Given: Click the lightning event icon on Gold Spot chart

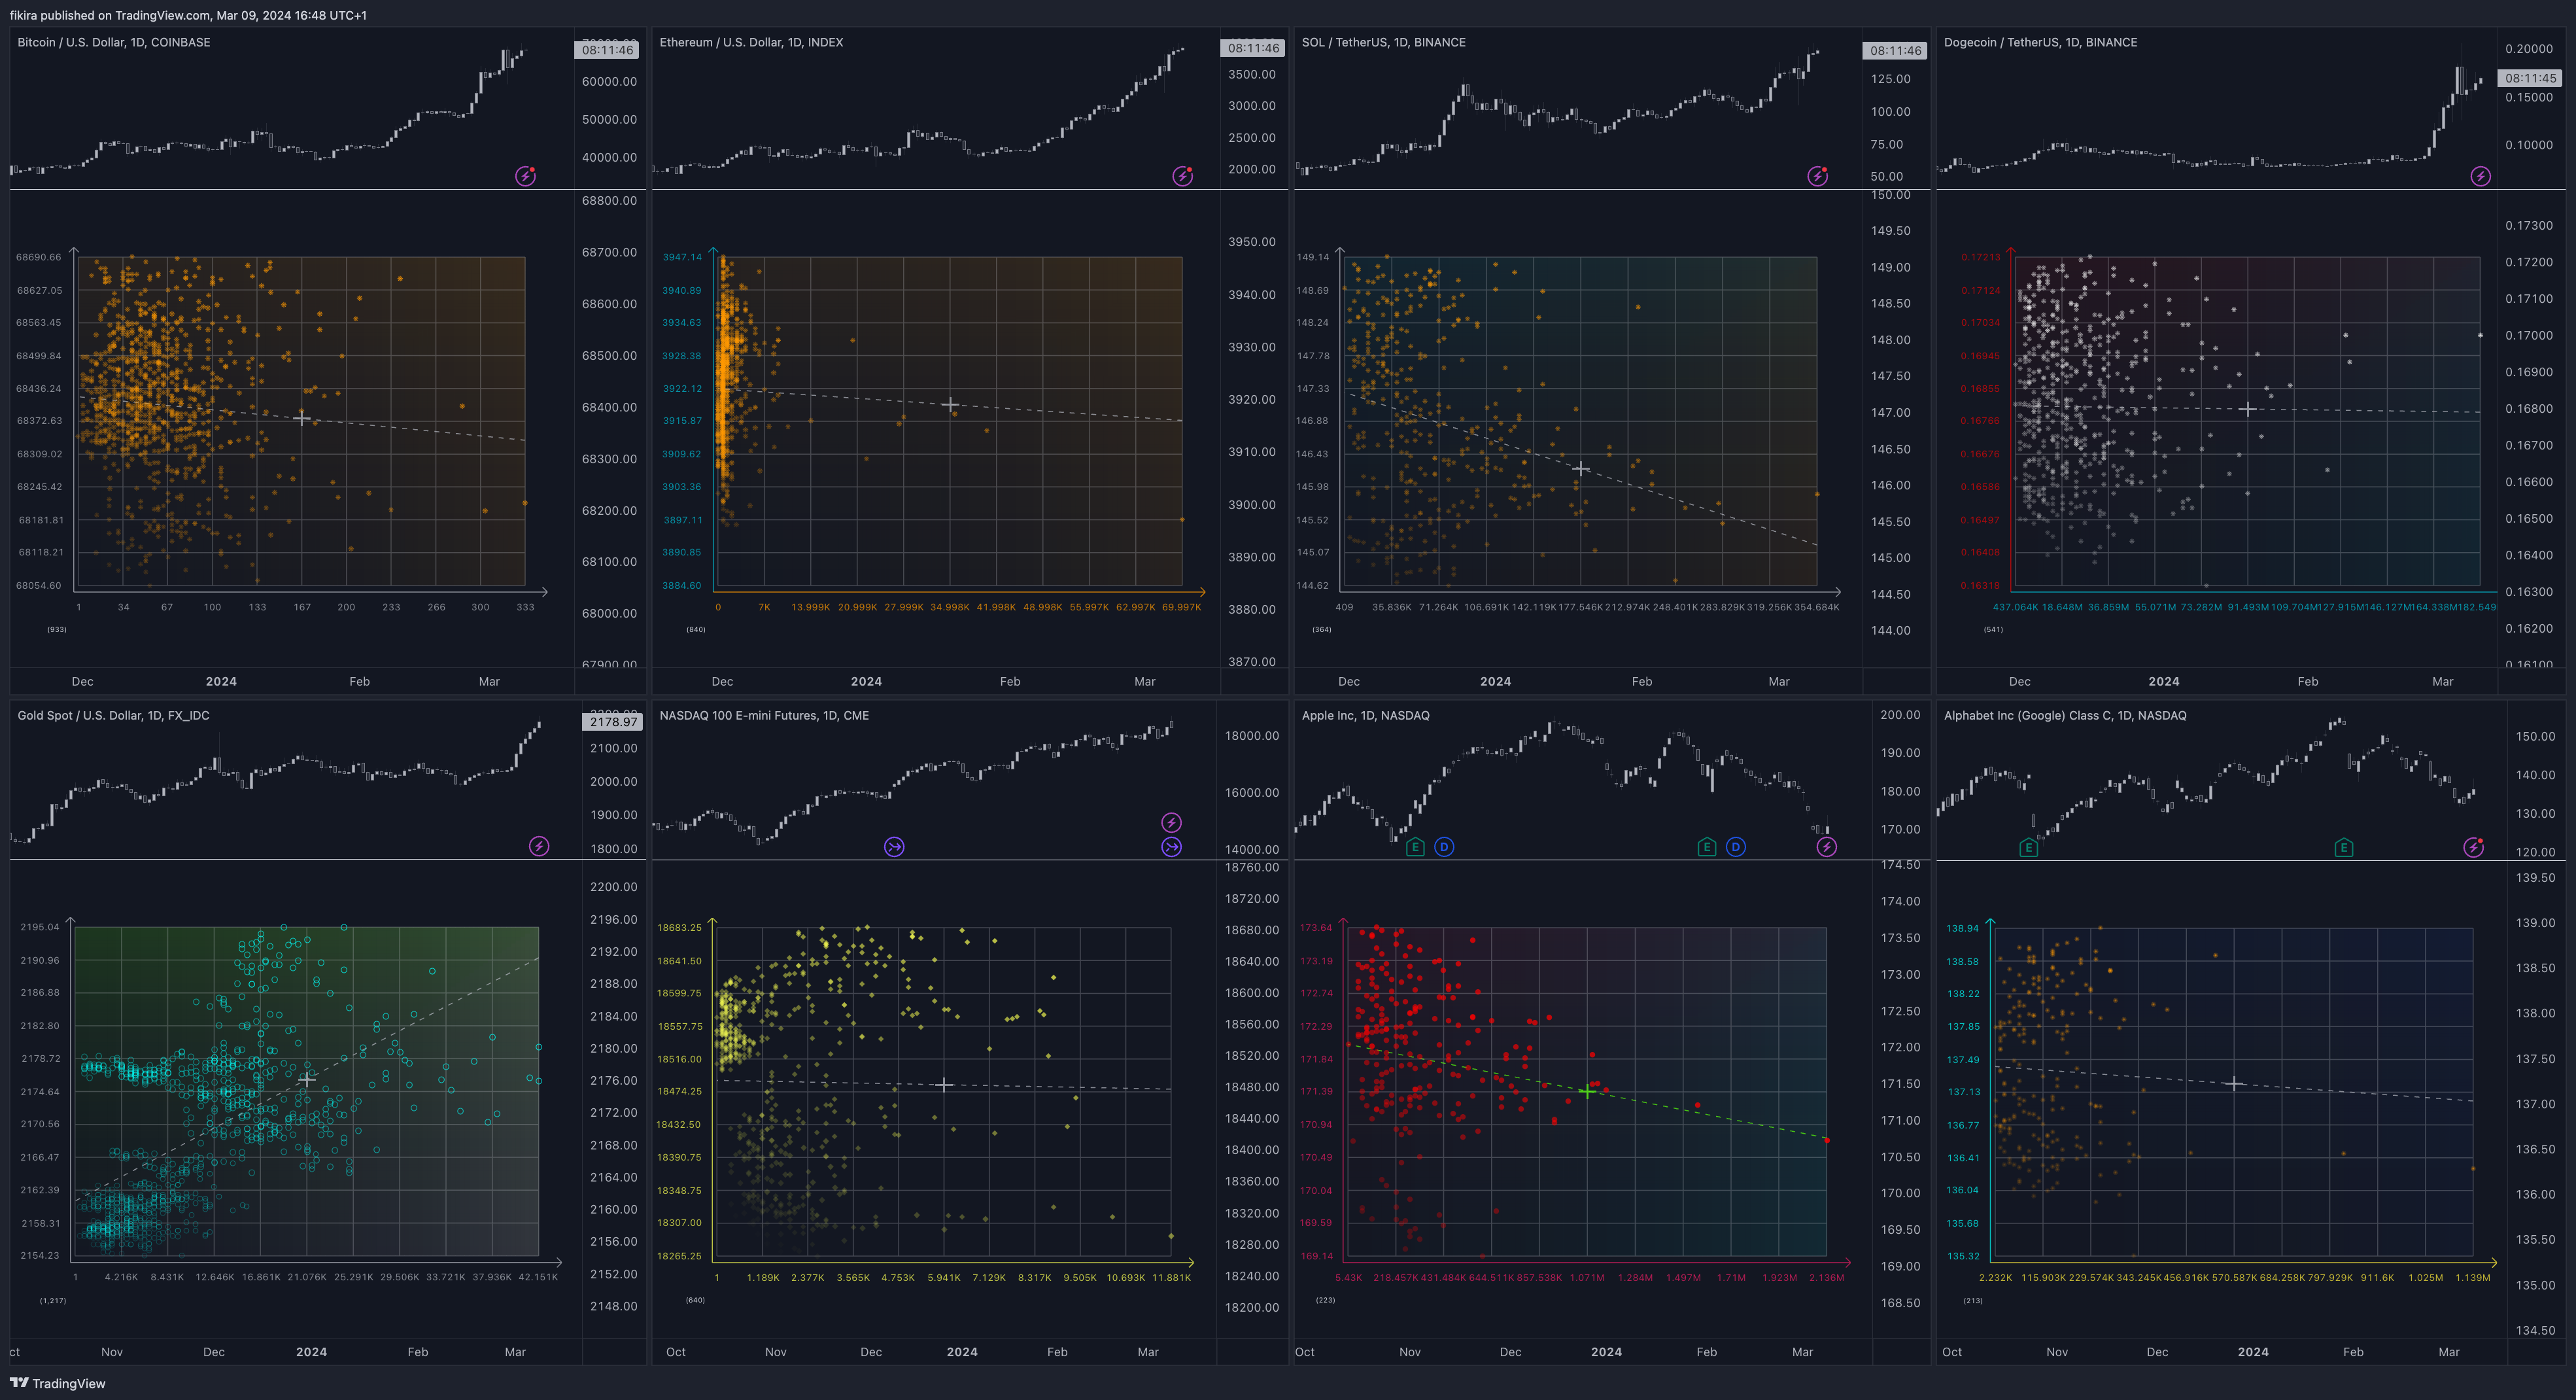Looking at the screenshot, I should (x=539, y=846).
